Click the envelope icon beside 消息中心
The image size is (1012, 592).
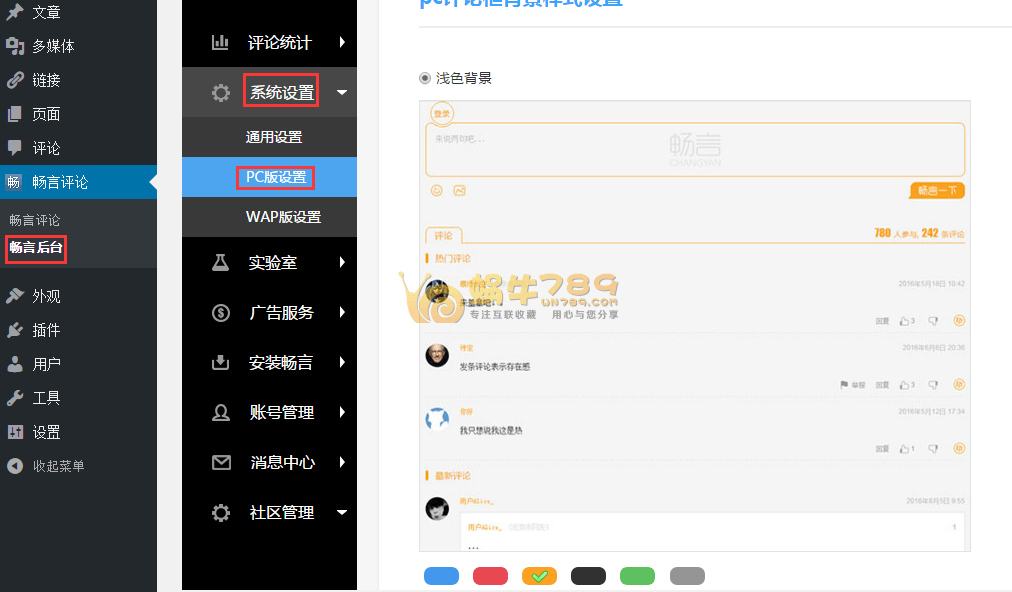(220, 463)
